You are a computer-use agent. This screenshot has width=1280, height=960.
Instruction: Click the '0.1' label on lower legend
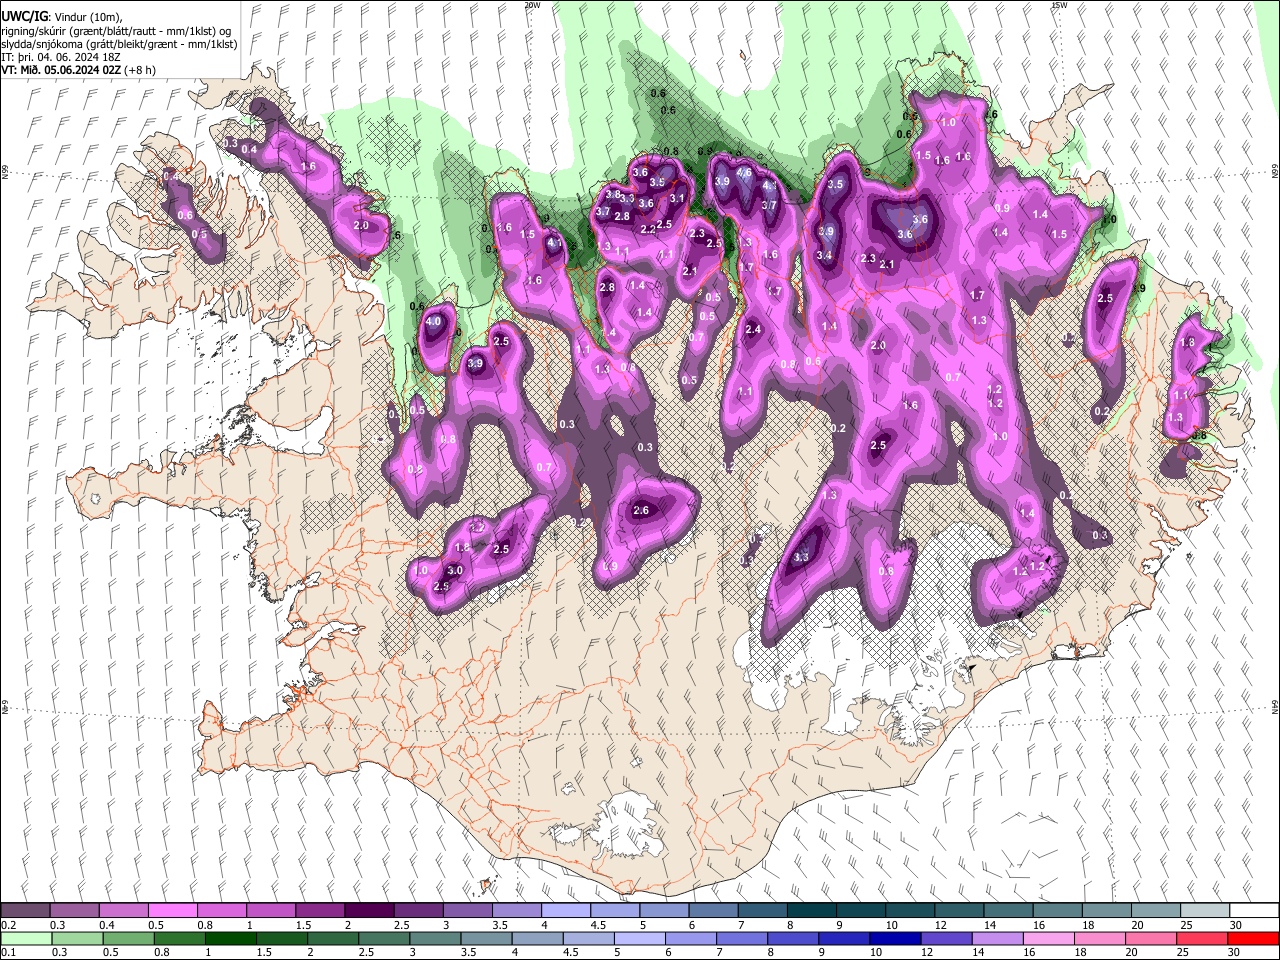pyautogui.click(x=9, y=952)
